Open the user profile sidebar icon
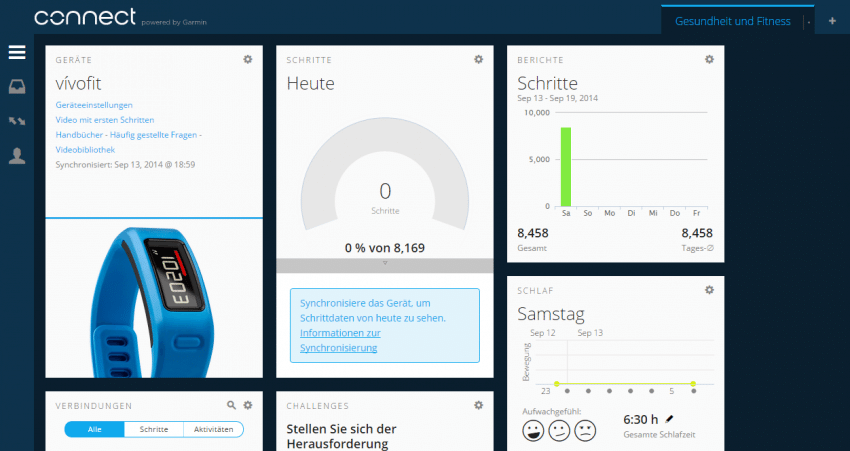 click(x=17, y=155)
